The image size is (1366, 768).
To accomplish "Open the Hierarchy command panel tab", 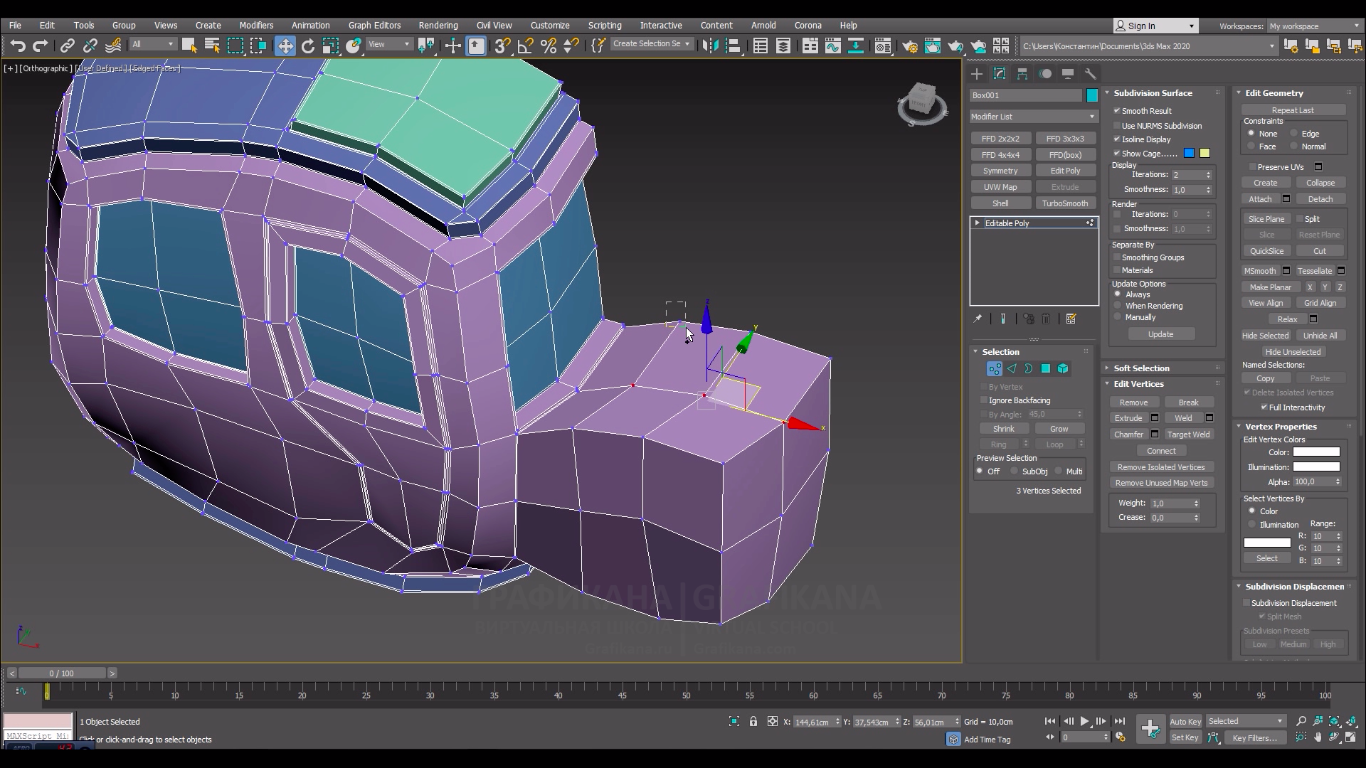I will (1022, 74).
